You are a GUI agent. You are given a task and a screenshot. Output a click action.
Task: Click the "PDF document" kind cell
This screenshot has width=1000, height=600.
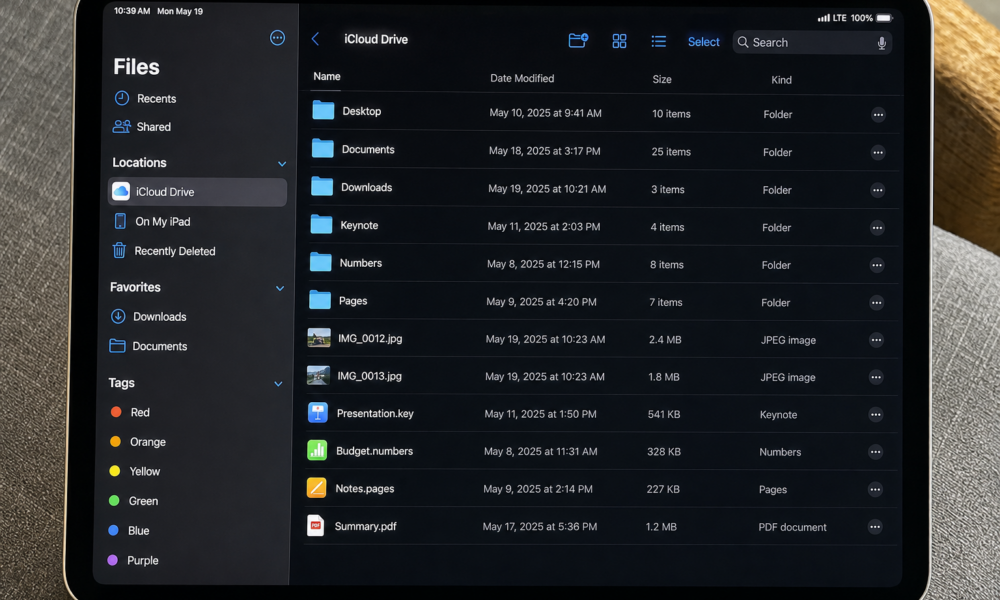point(792,527)
